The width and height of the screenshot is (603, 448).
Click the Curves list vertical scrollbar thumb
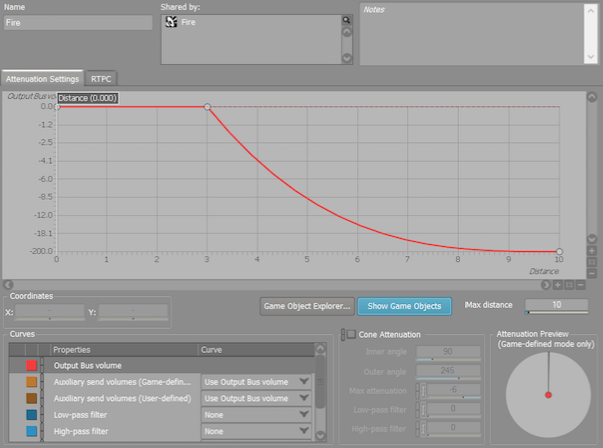(320, 382)
